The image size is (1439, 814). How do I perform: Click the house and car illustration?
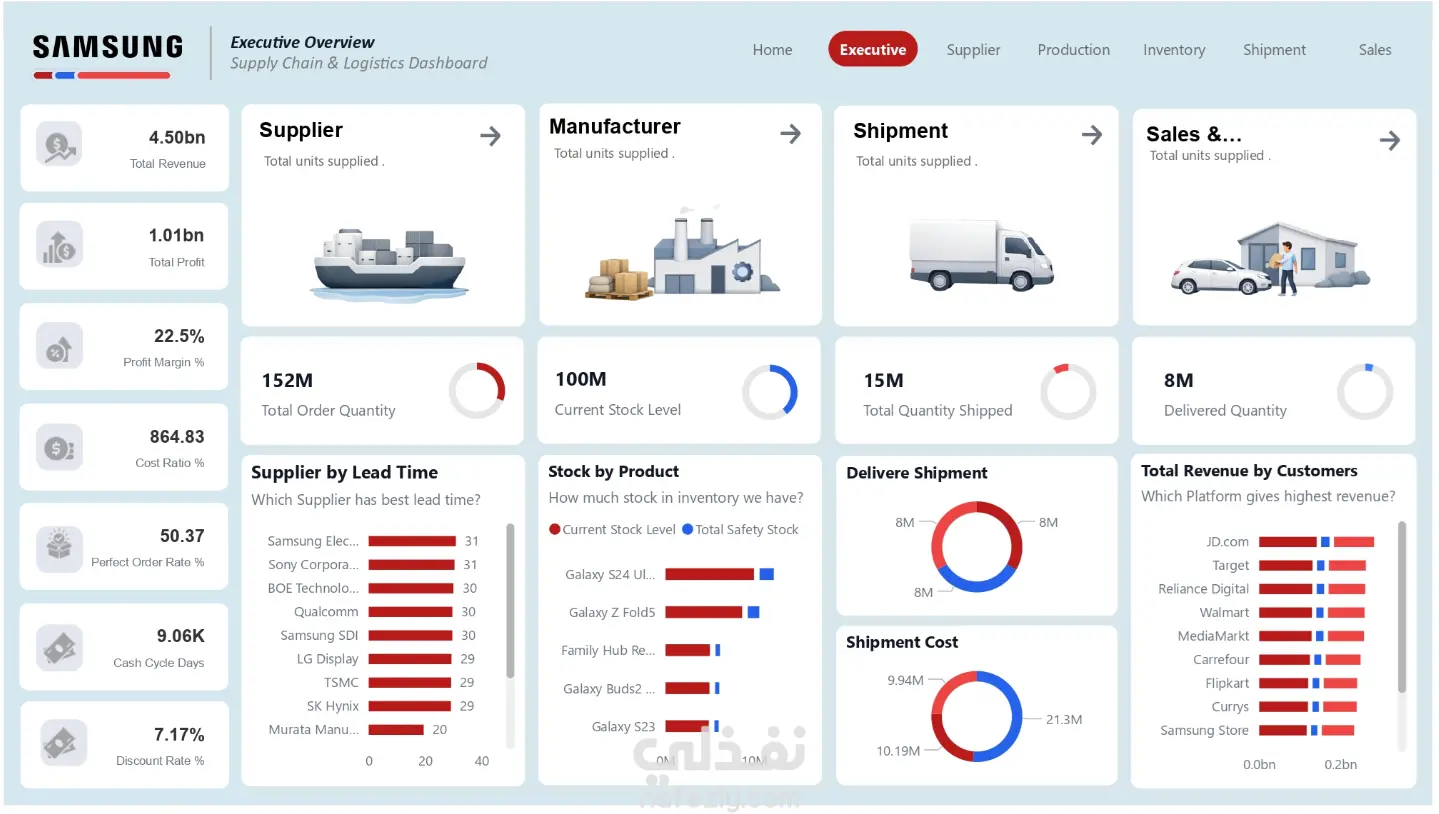coord(1269,259)
